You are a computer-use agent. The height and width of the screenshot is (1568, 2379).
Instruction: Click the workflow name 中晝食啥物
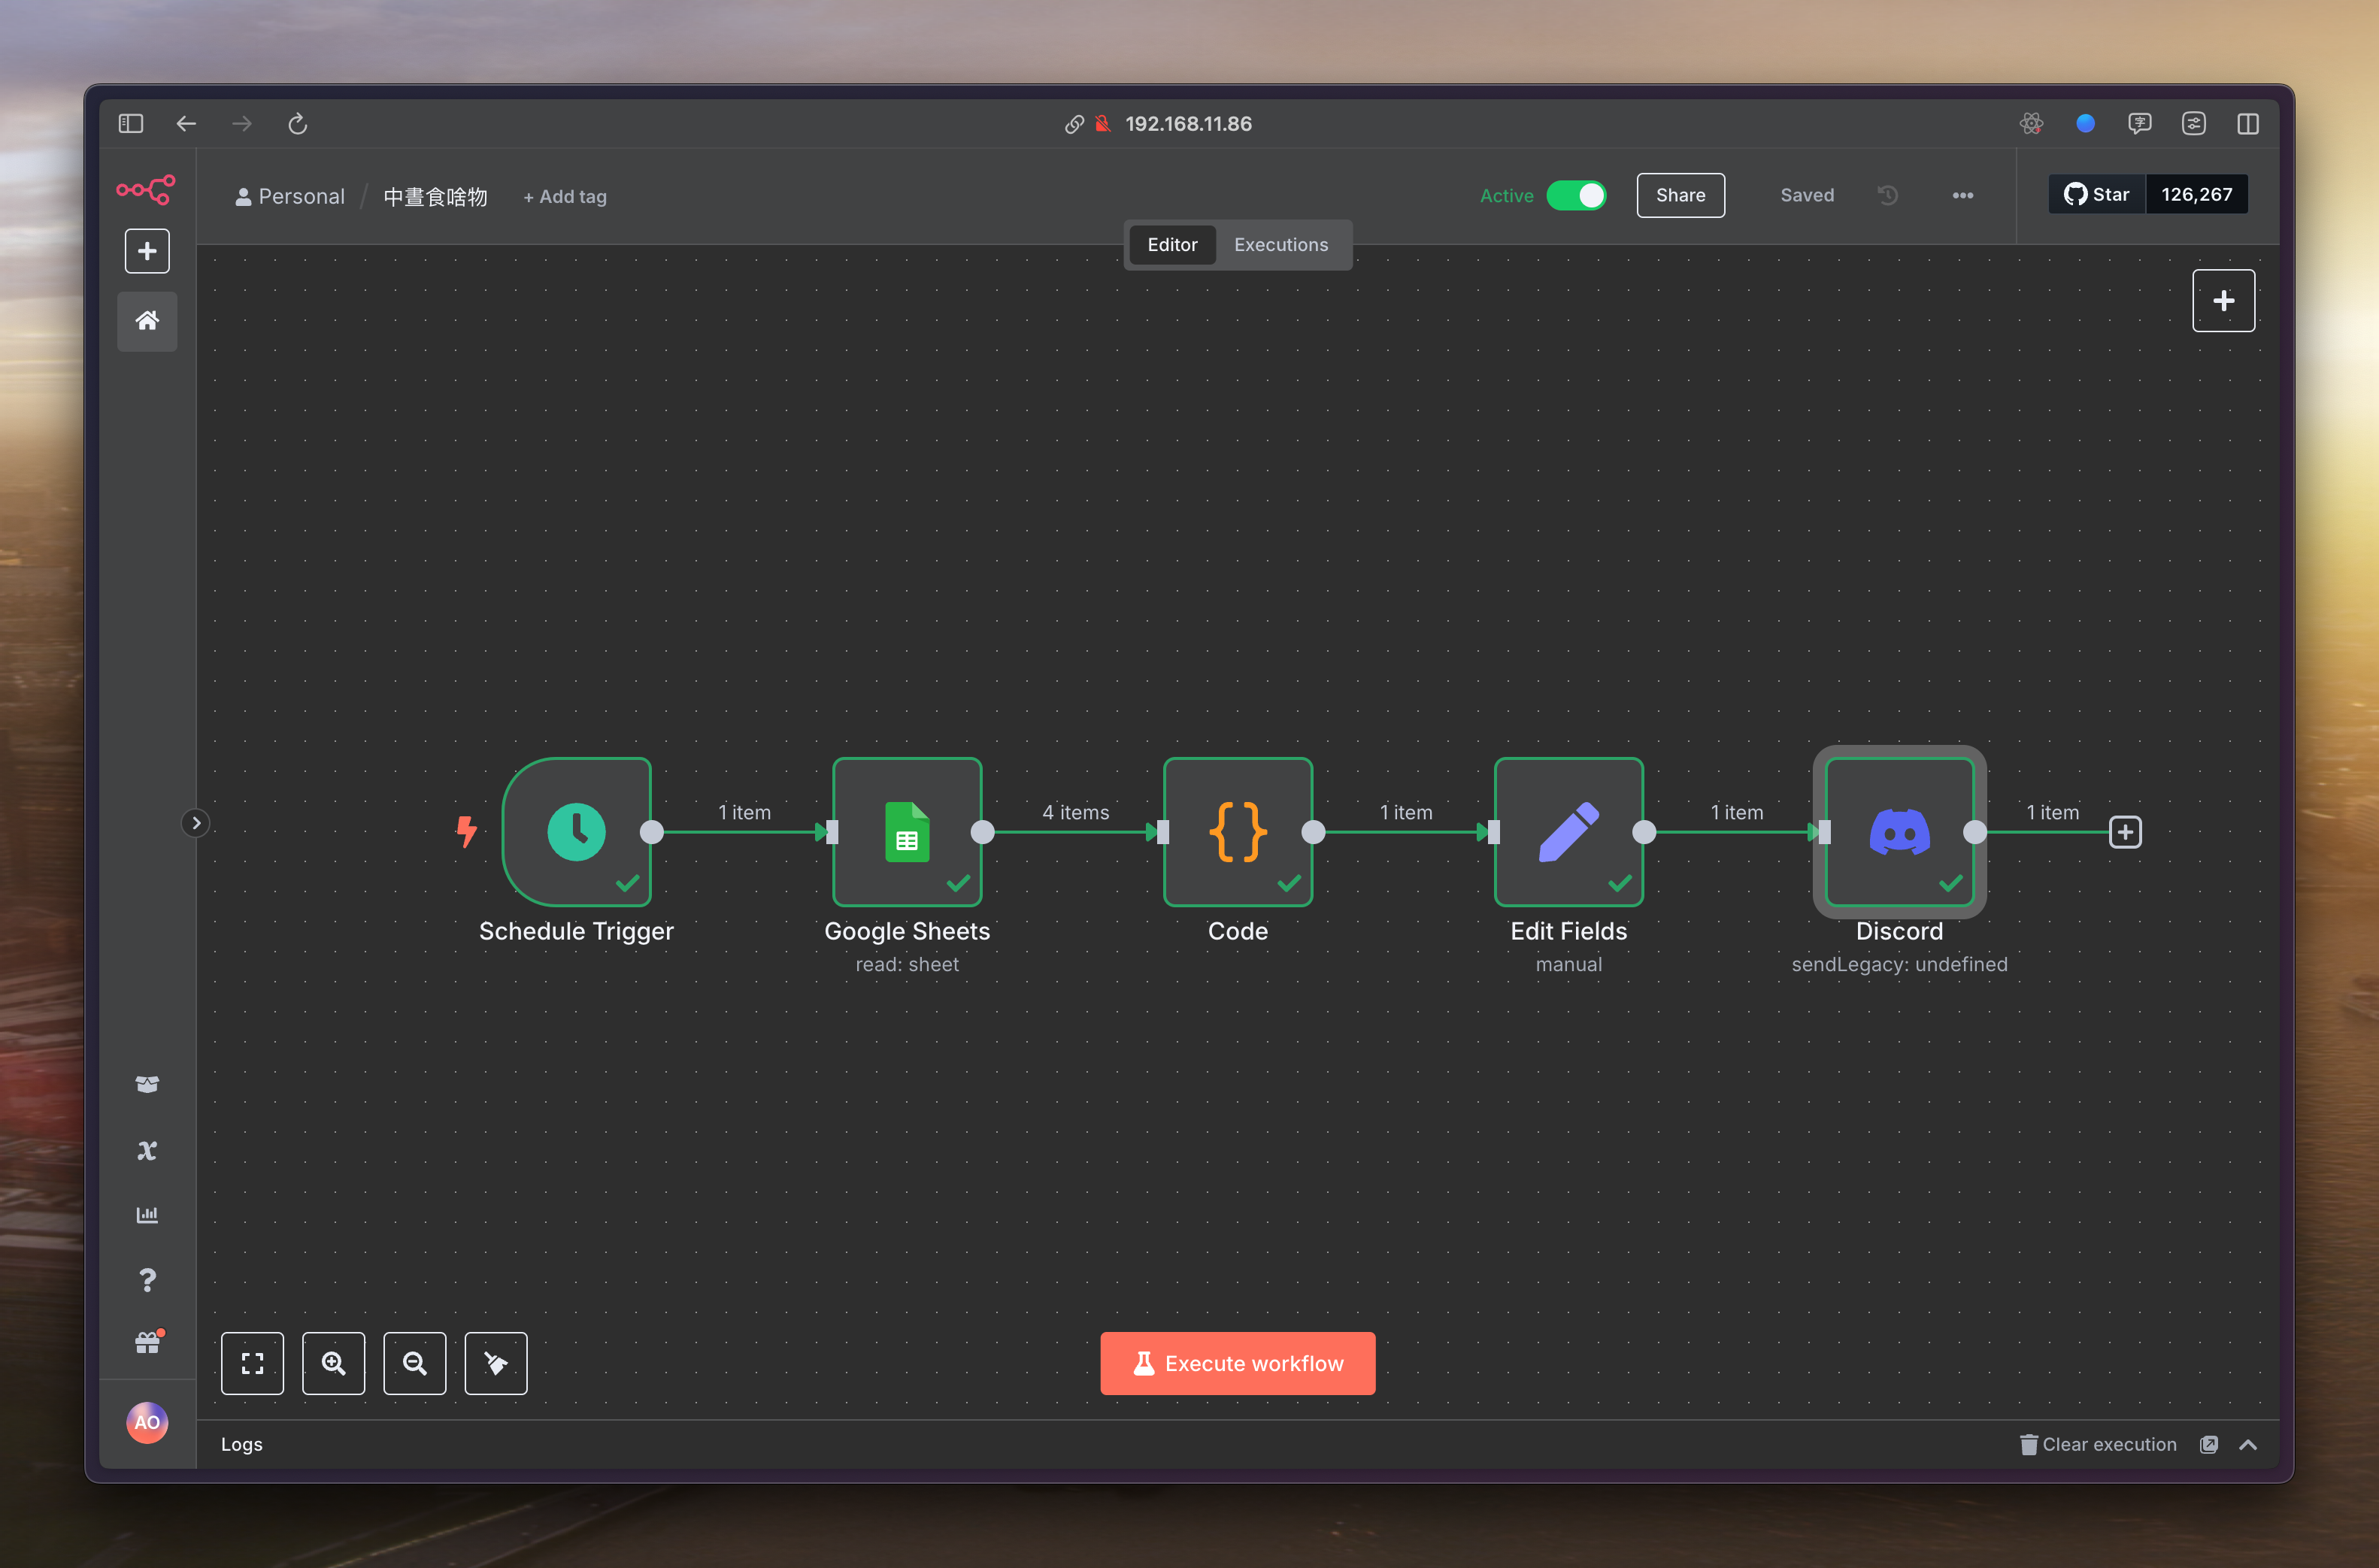click(x=435, y=197)
